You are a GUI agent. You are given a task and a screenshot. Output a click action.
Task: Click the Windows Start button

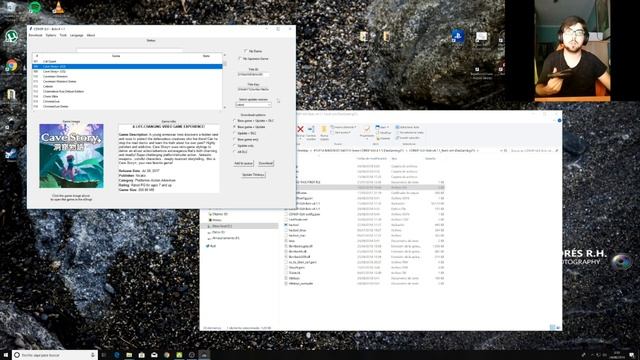tap(5, 355)
